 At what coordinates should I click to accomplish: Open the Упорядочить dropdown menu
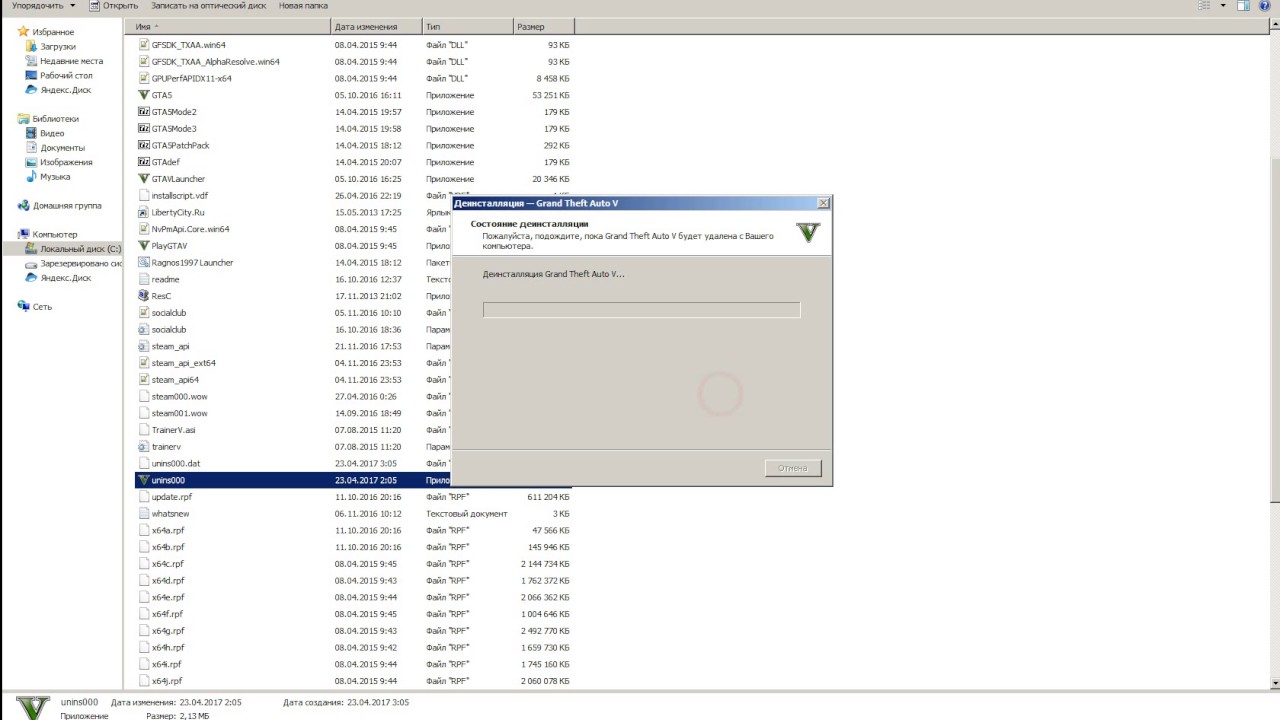point(42,6)
